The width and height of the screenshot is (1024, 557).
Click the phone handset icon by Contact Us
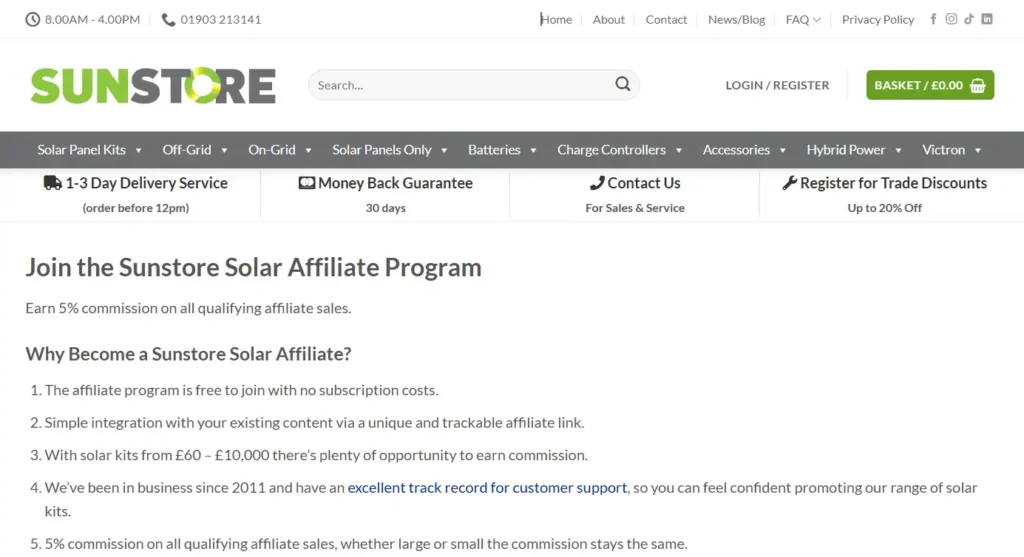point(597,183)
